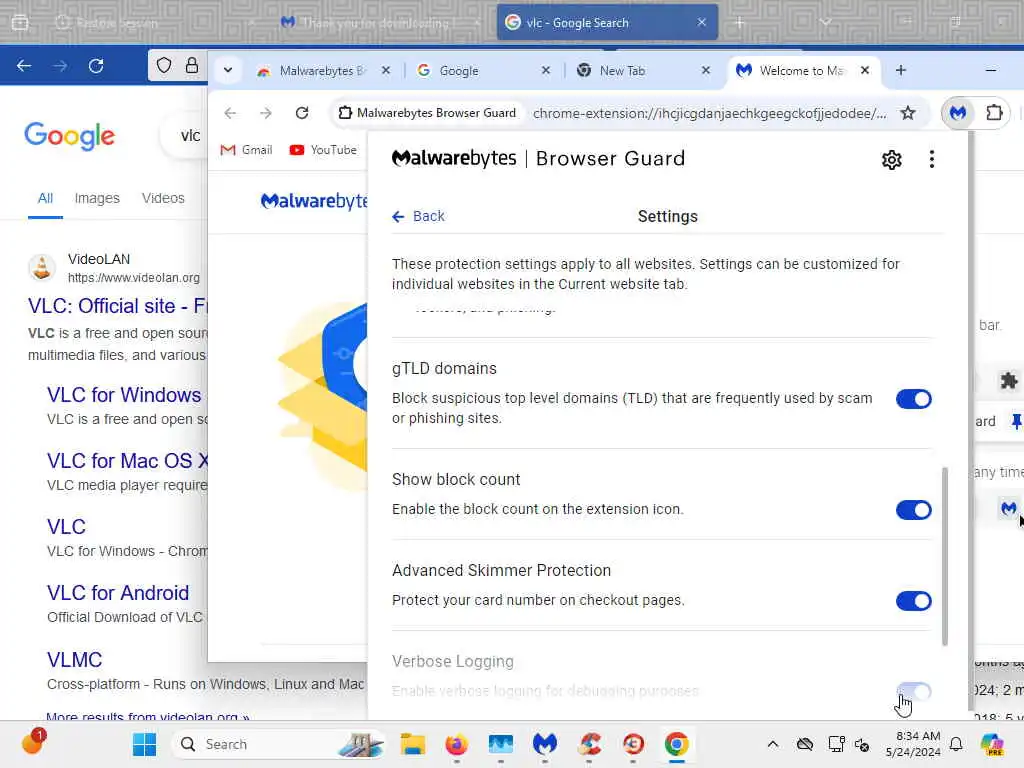
Task: Open Copilot preview icon in taskbar
Action: pos(991,744)
